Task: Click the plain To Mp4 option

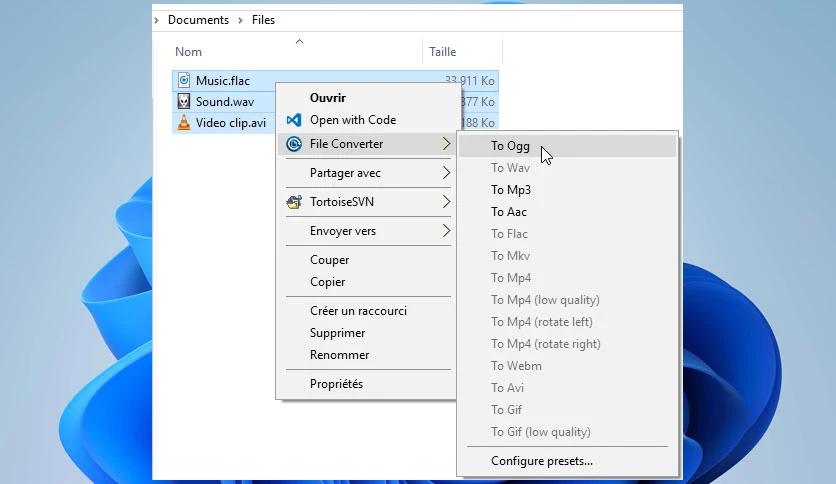Action: (x=511, y=278)
